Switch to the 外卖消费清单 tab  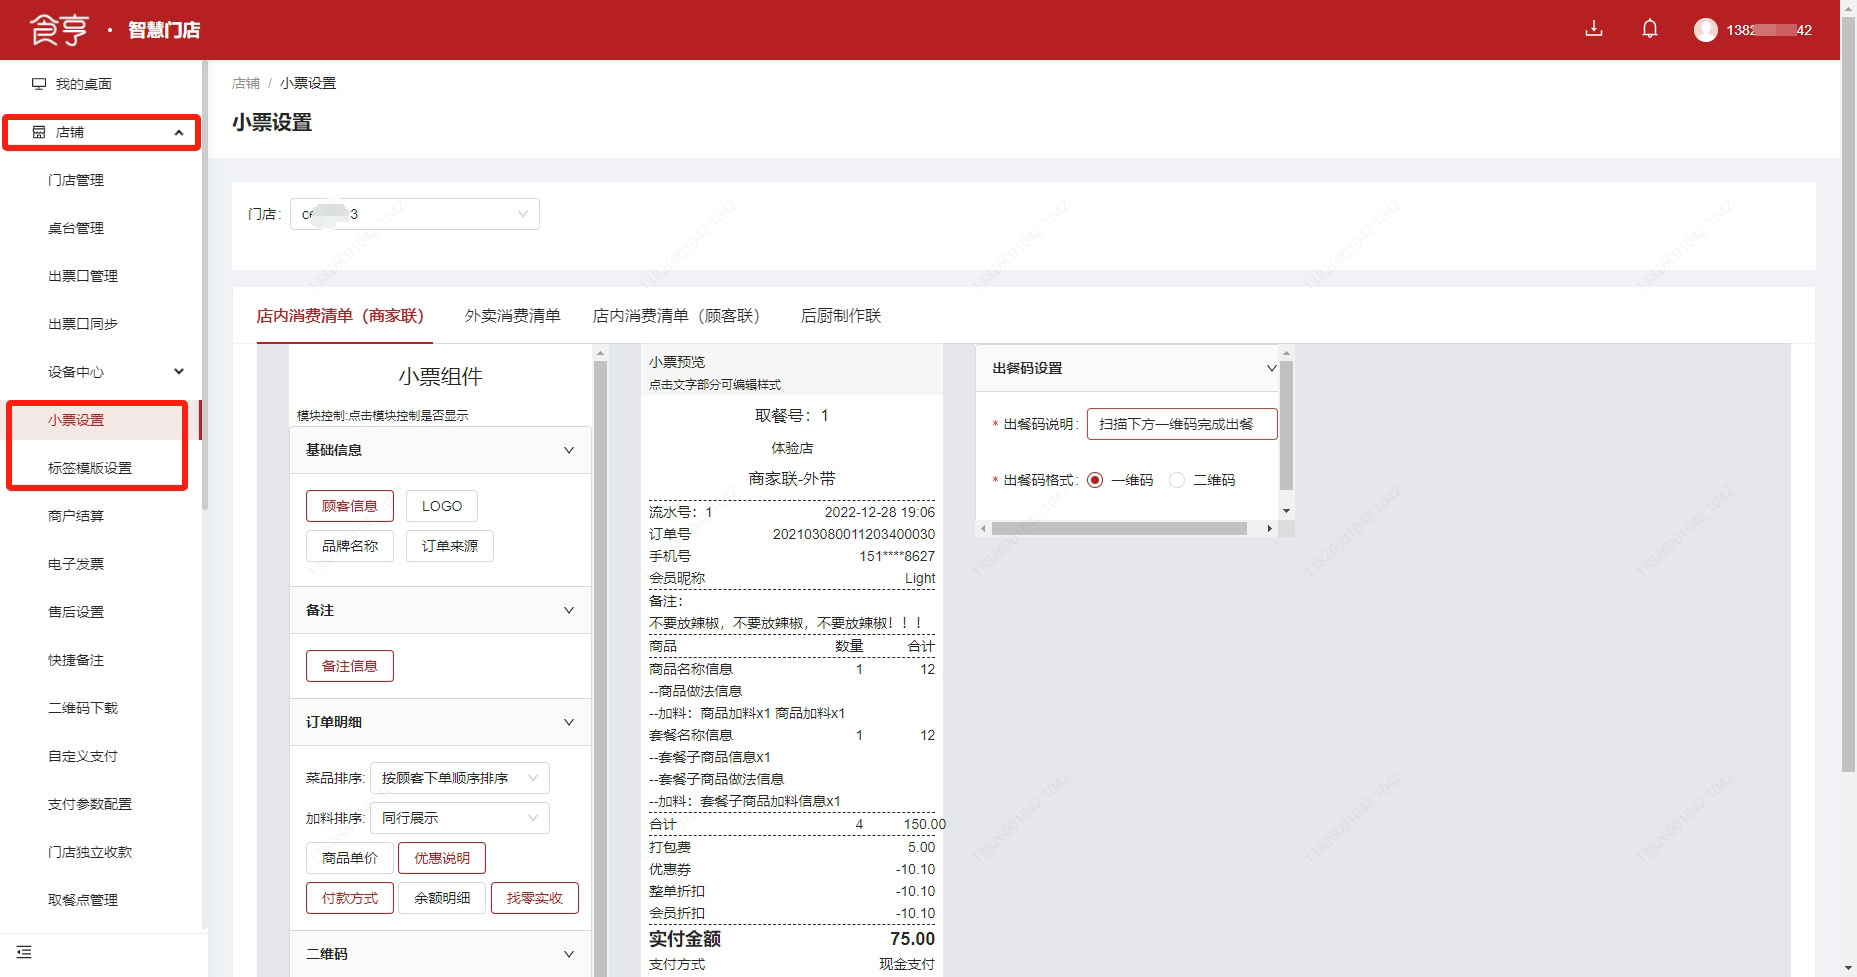512,316
